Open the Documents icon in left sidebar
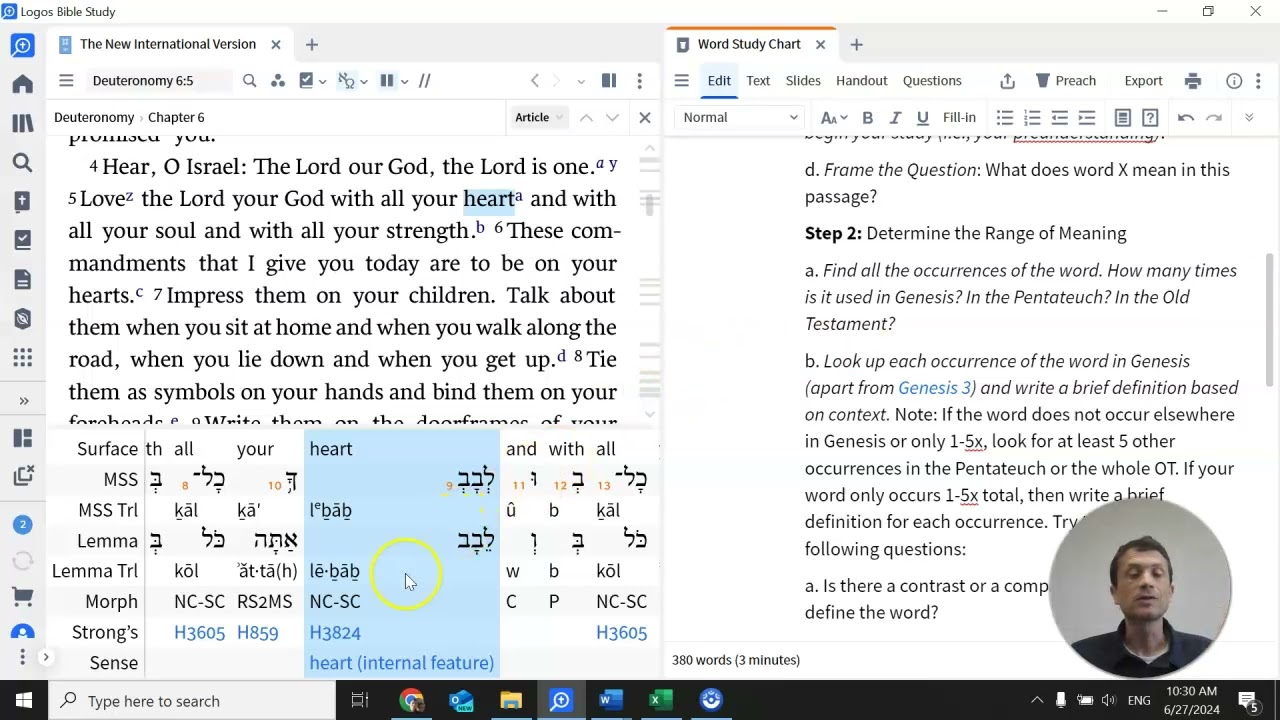The height and width of the screenshot is (720, 1280). [x=22, y=280]
